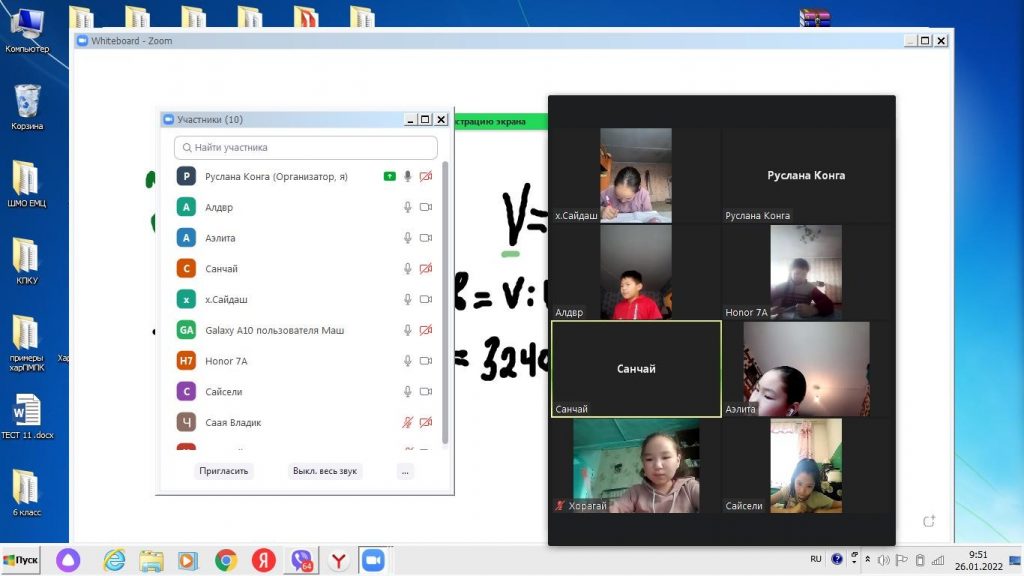
Task: Open Zoom from the taskbar
Action: click(x=373, y=560)
